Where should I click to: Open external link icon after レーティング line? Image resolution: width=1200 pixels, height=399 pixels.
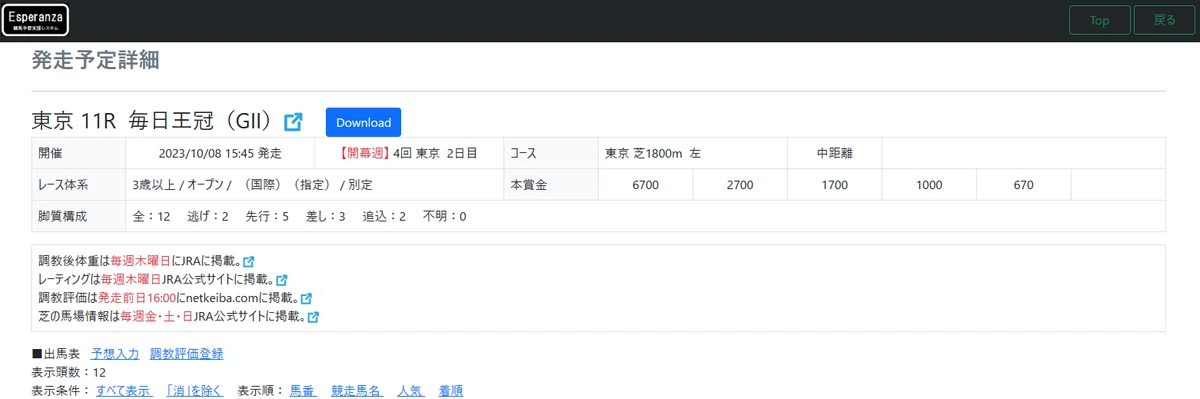tap(281, 280)
